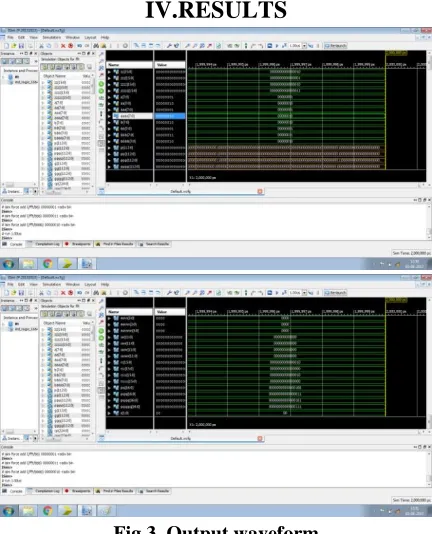Click Chrome icon on upper Windows taskbar
The width and height of the screenshot is (432, 534).
48,264
